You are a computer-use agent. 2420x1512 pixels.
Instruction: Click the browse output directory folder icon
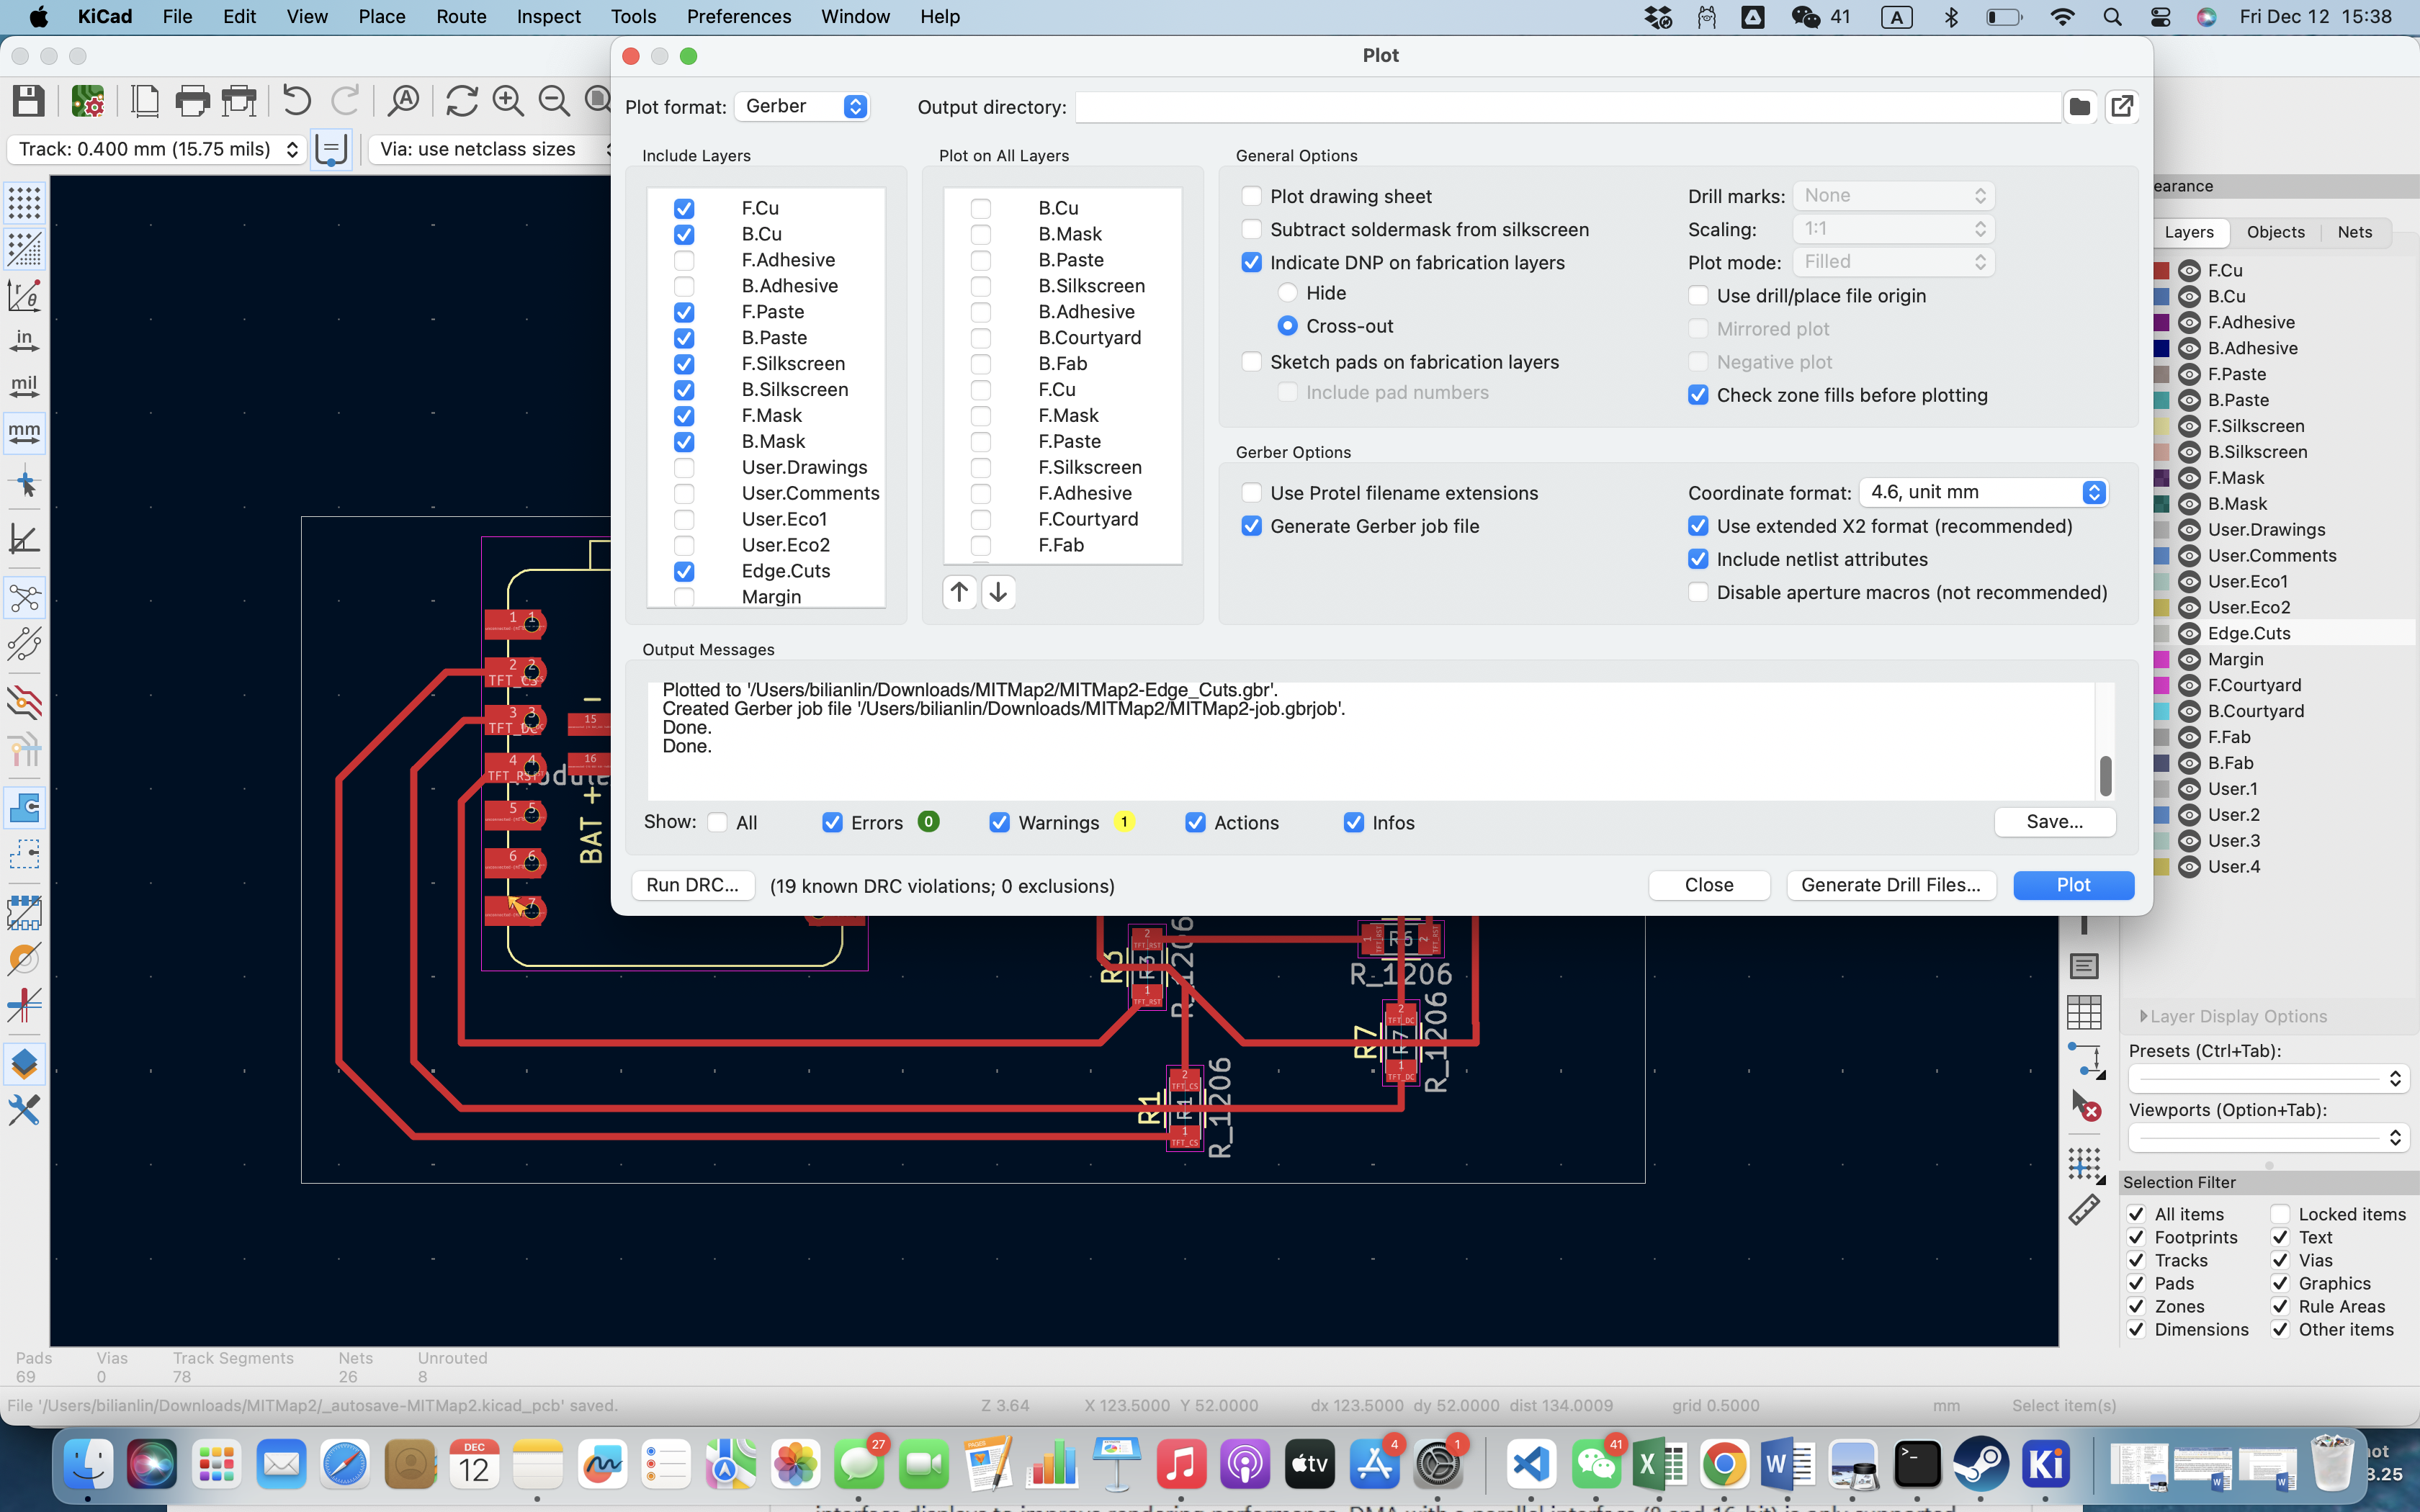(2080, 107)
